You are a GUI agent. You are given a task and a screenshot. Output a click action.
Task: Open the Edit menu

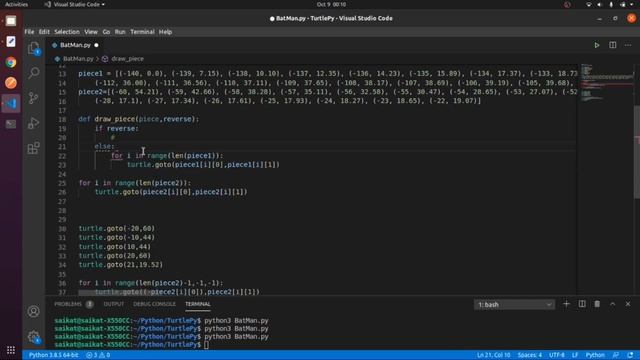pyautogui.click(x=44, y=32)
